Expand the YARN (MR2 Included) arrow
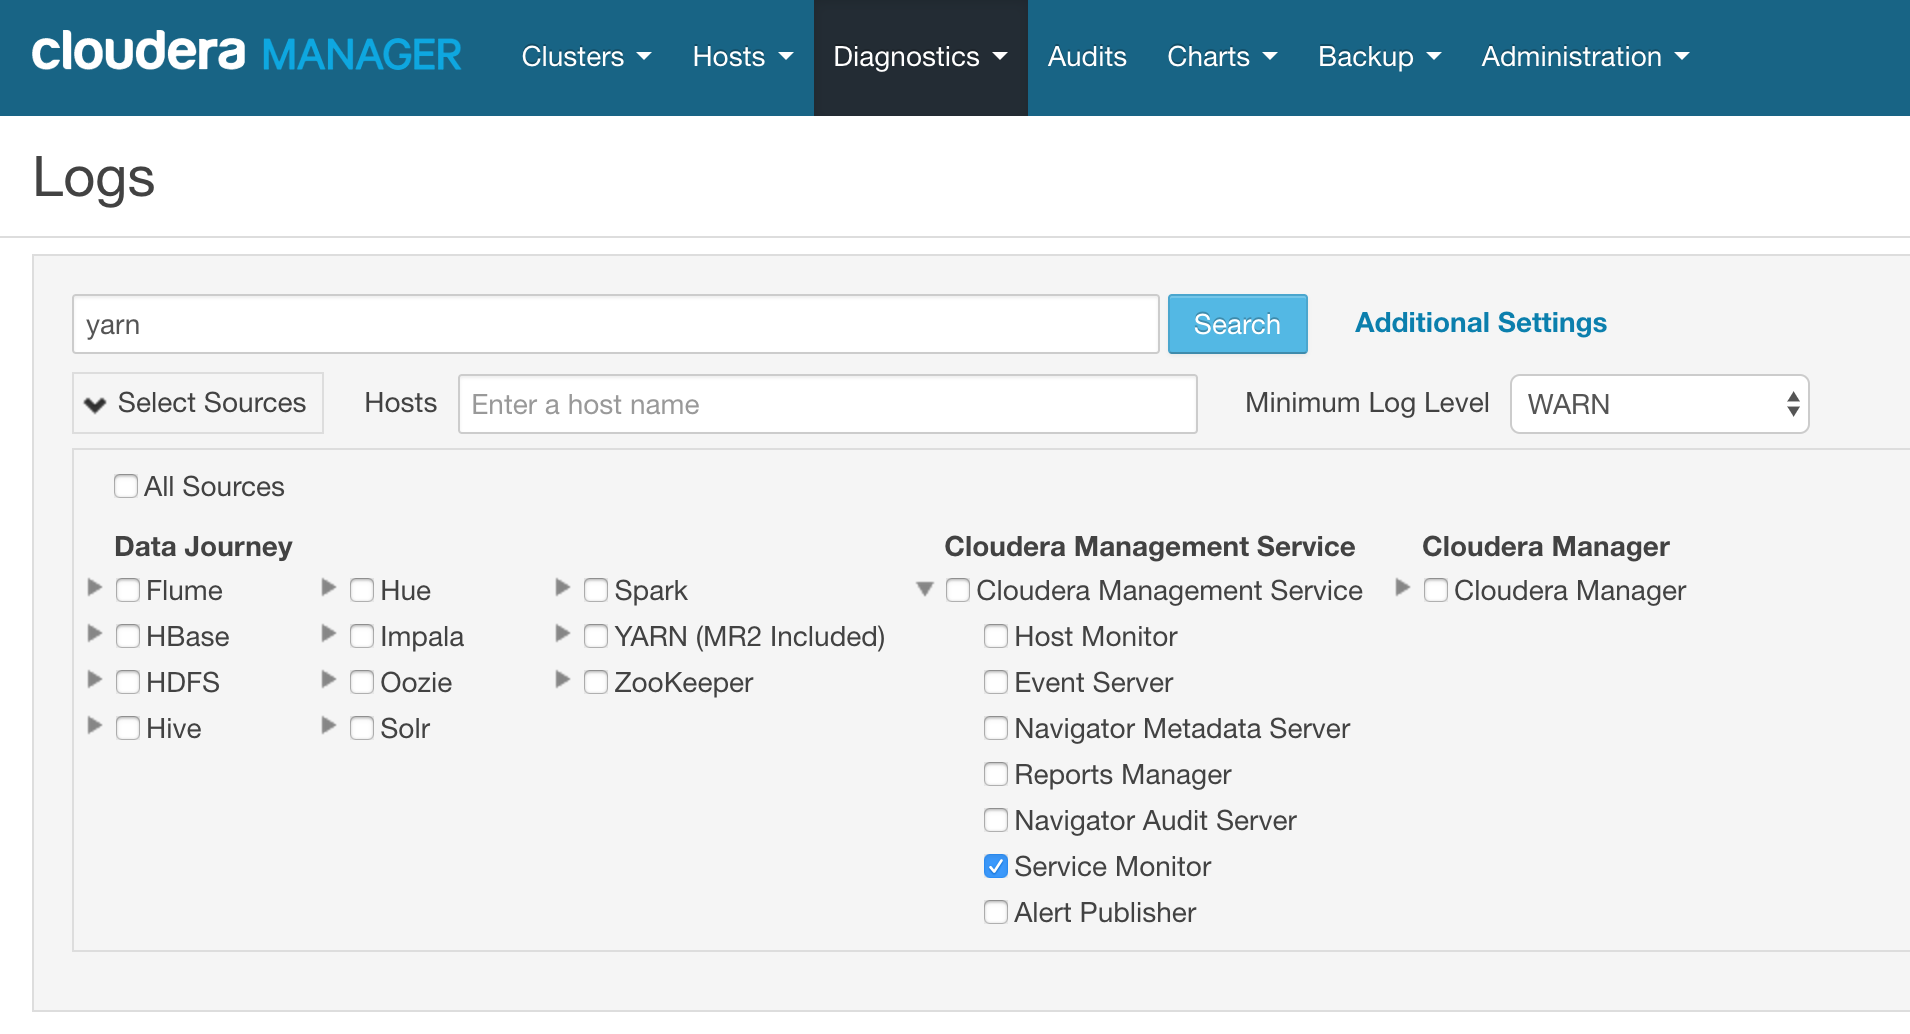This screenshot has height=1034, width=1910. point(563,634)
